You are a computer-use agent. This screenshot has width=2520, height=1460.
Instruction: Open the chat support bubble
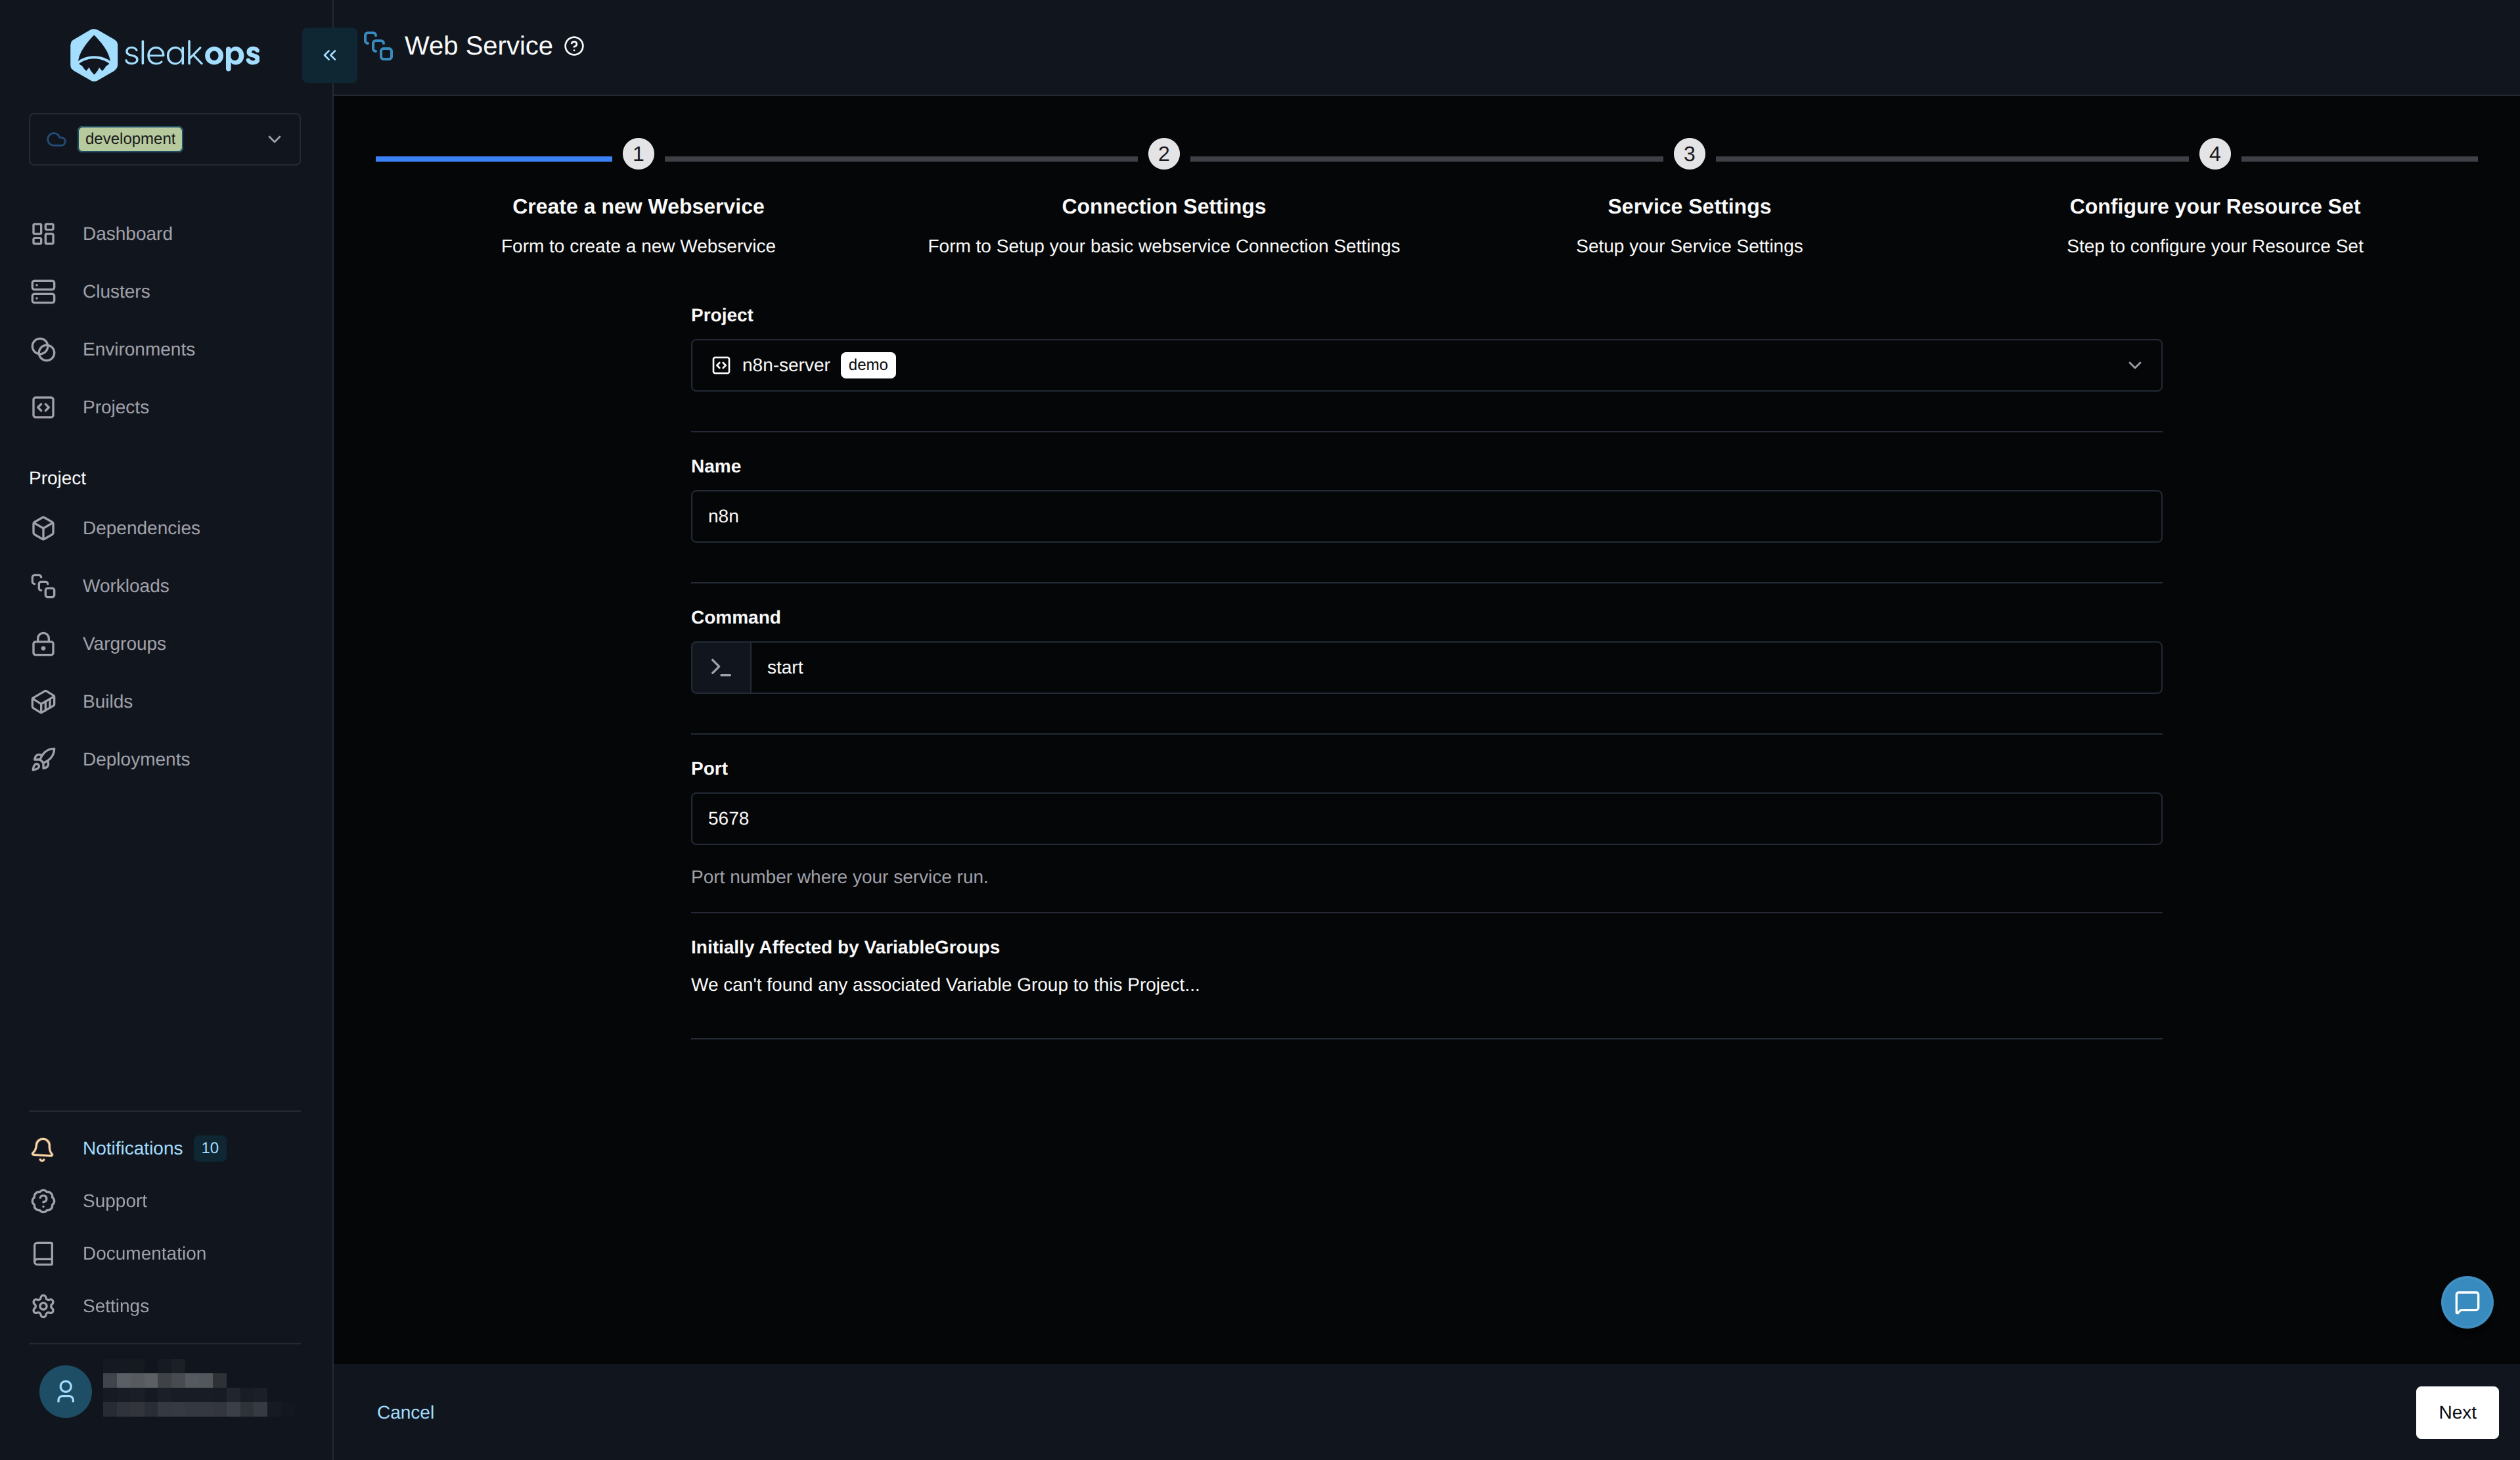click(x=2467, y=1302)
